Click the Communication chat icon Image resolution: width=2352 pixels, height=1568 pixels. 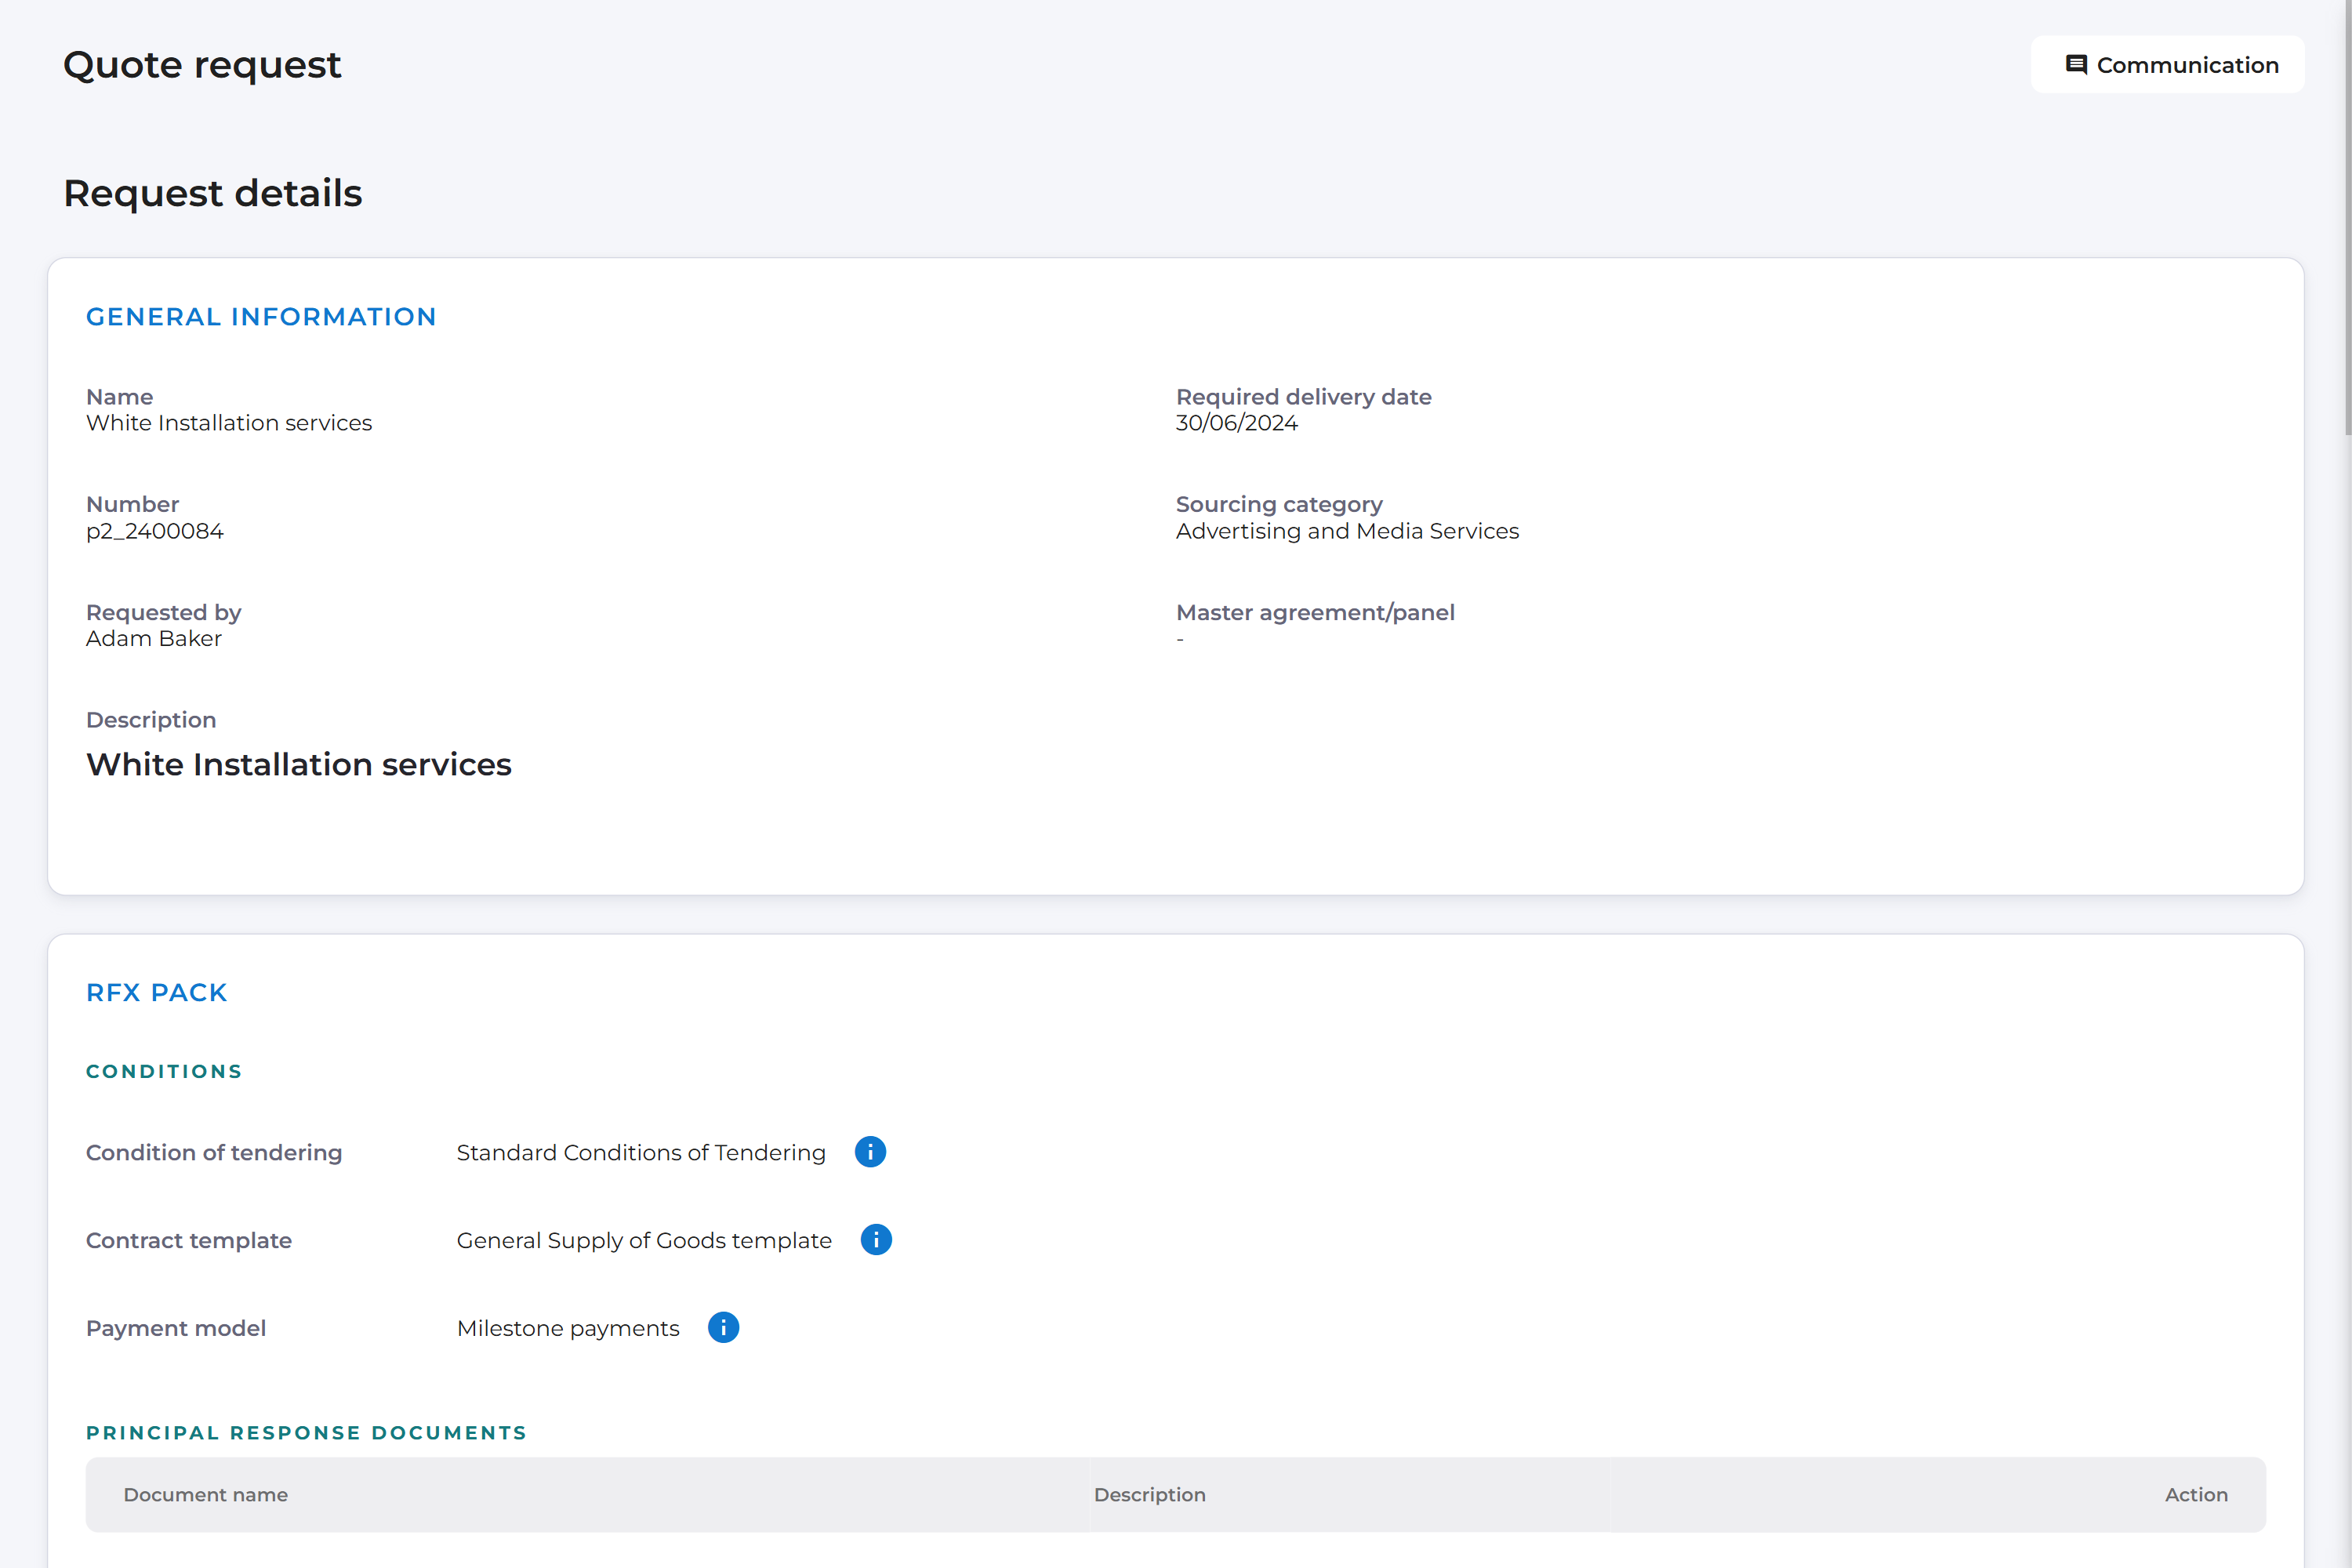click(2076, 65)
